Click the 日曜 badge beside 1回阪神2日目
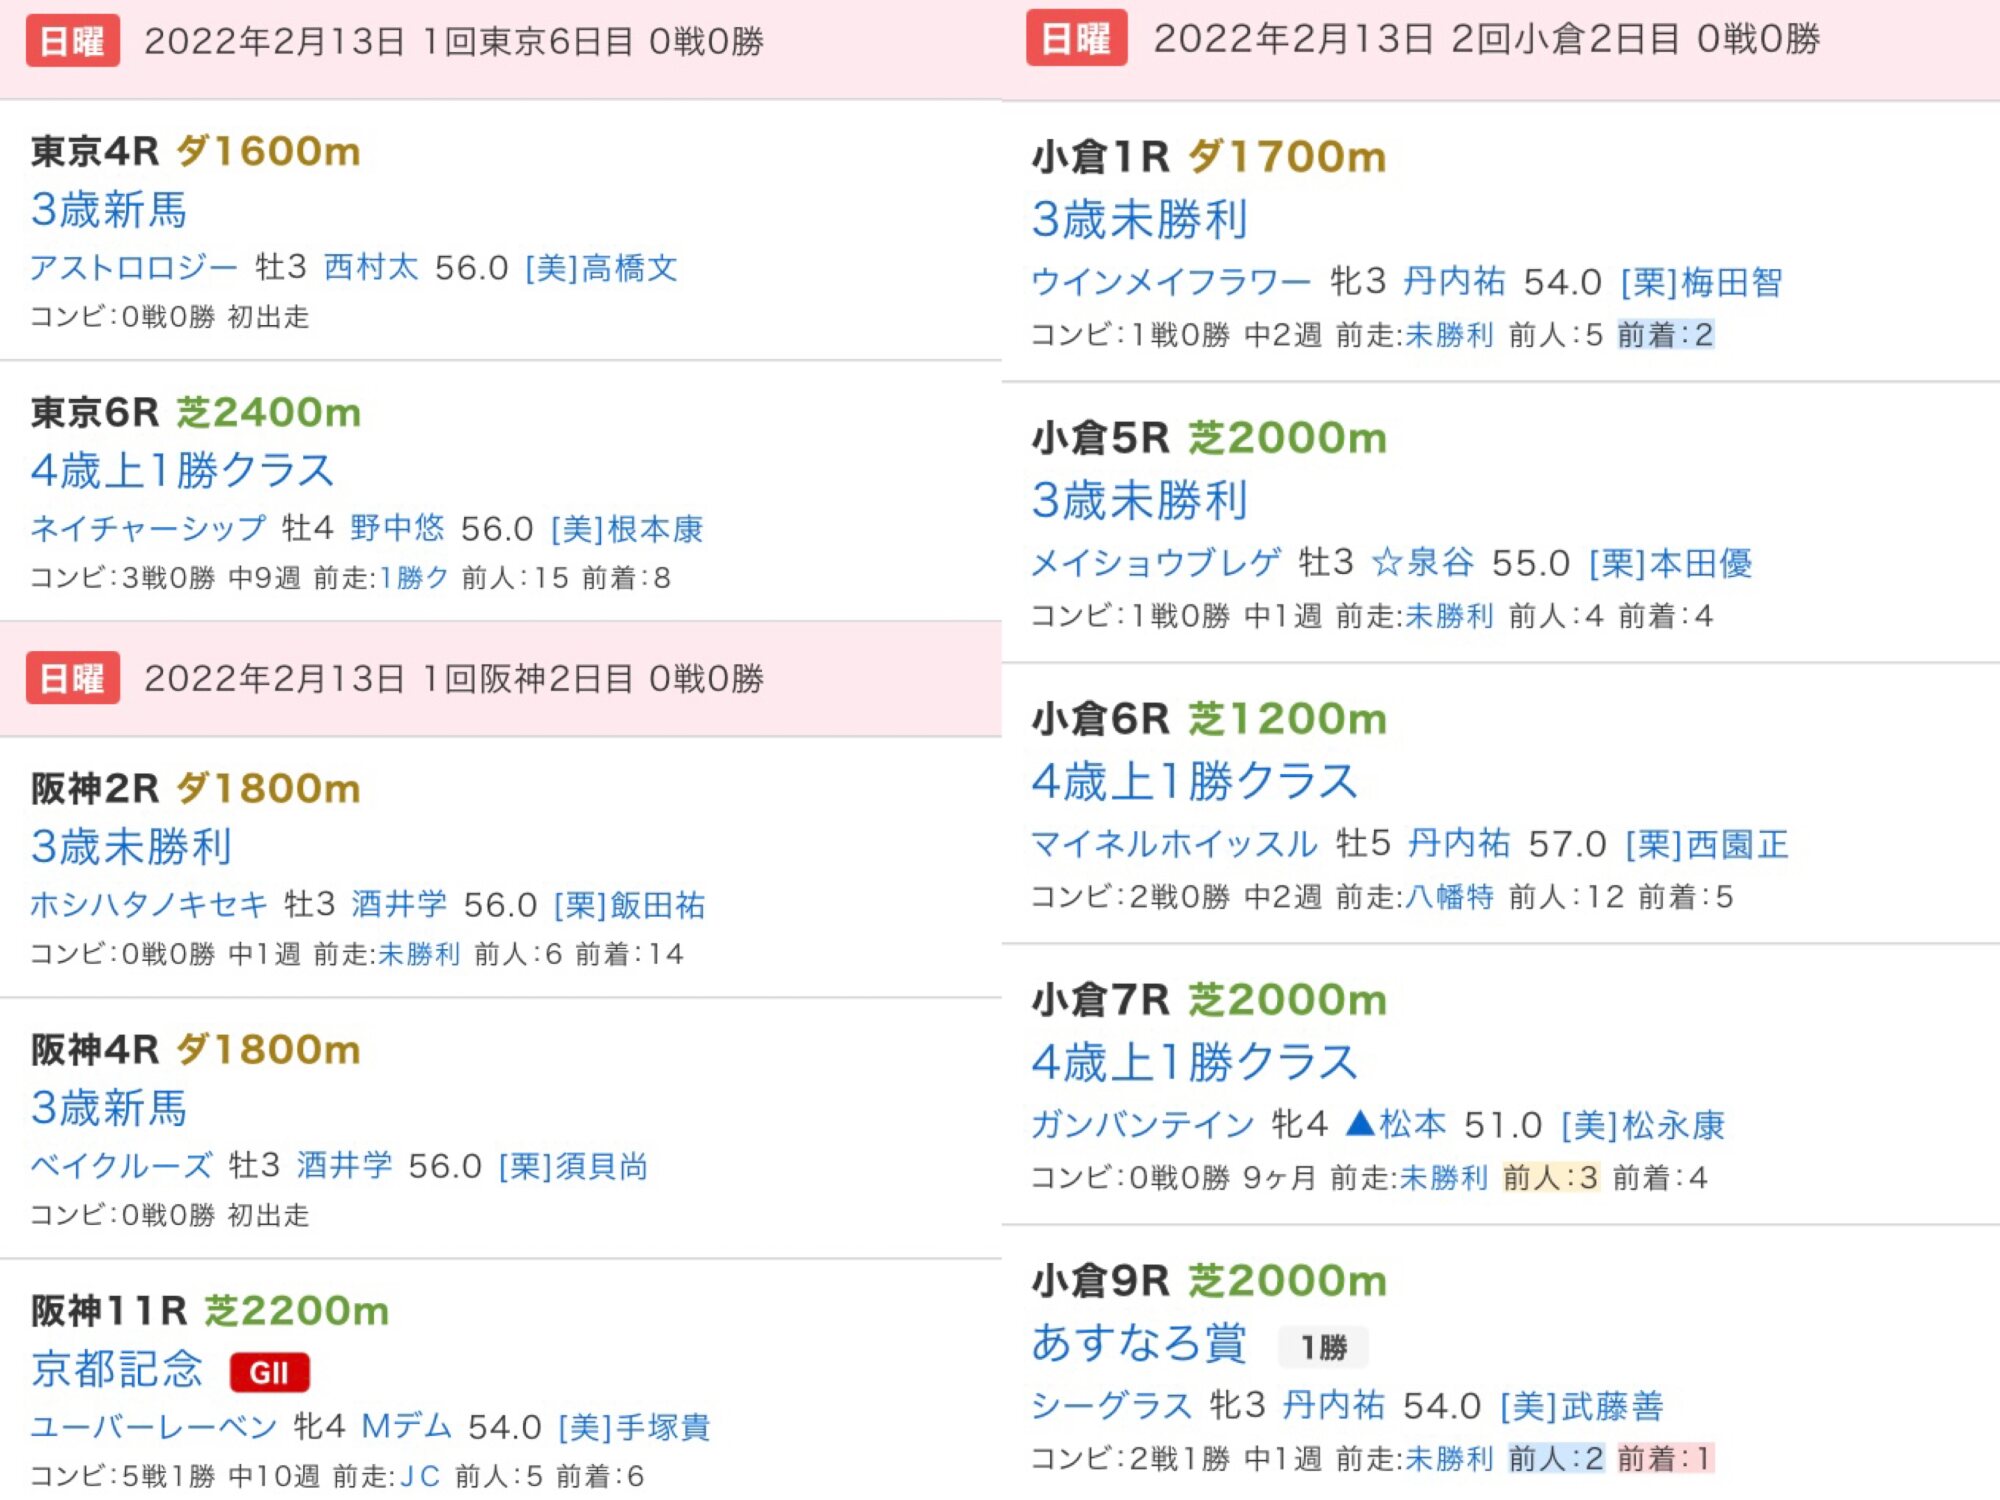Screen dimensions: 2000x1500 click(73, 679)
